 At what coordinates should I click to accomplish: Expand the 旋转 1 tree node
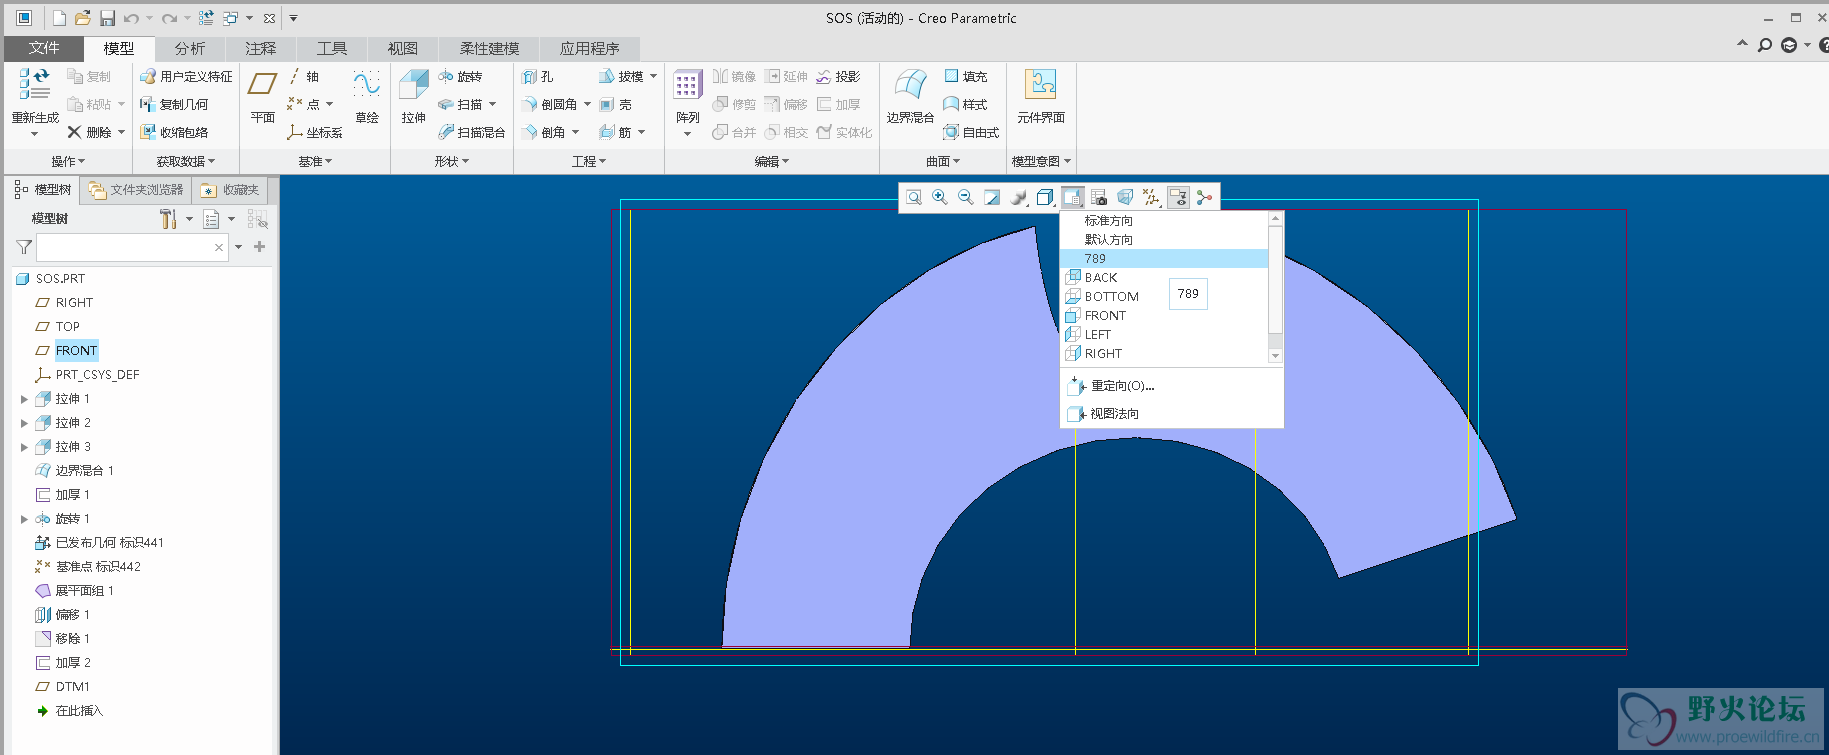click(x=24, y=519)
